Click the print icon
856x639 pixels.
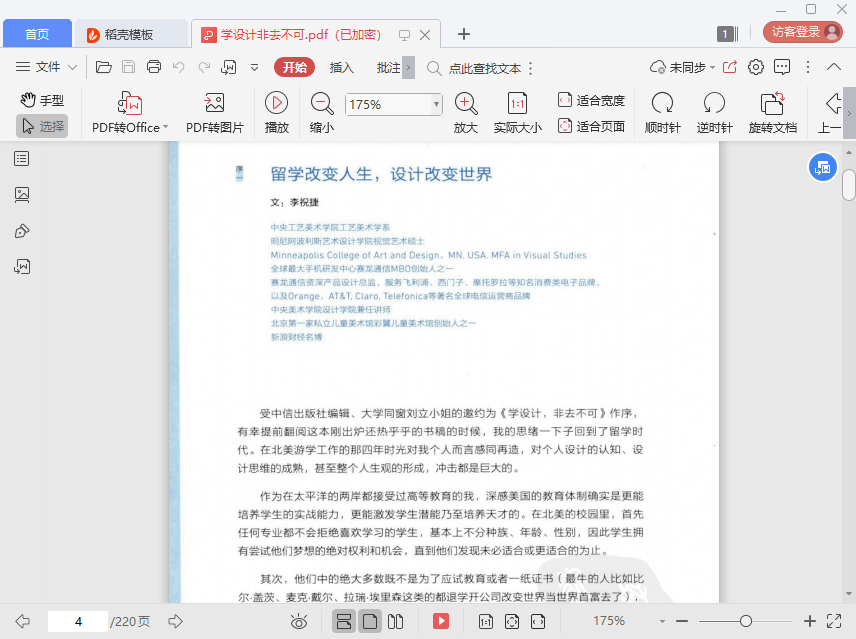[x=154, y=67]
